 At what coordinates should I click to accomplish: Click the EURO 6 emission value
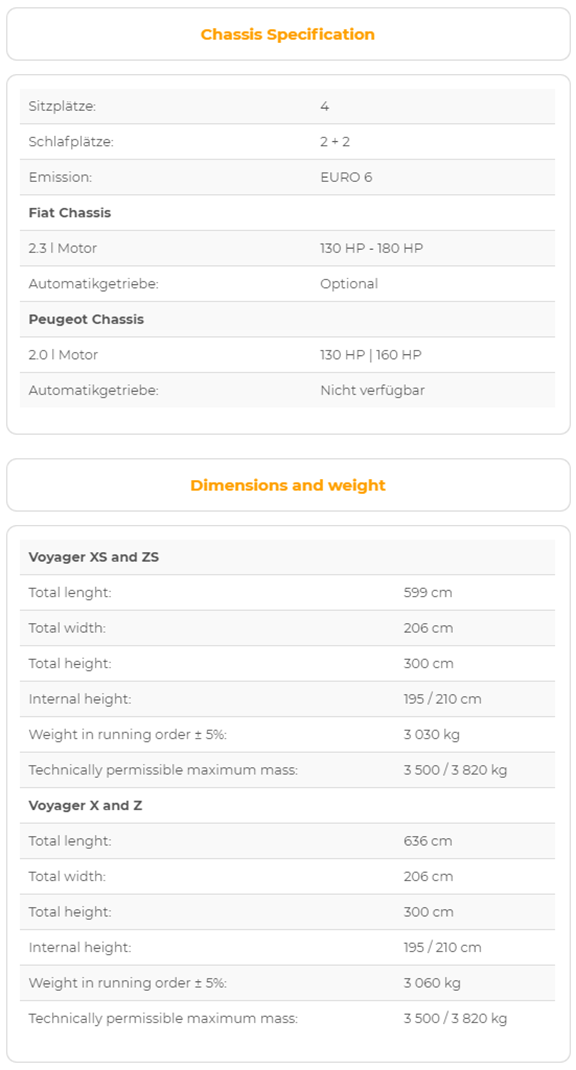coord(346,177)
